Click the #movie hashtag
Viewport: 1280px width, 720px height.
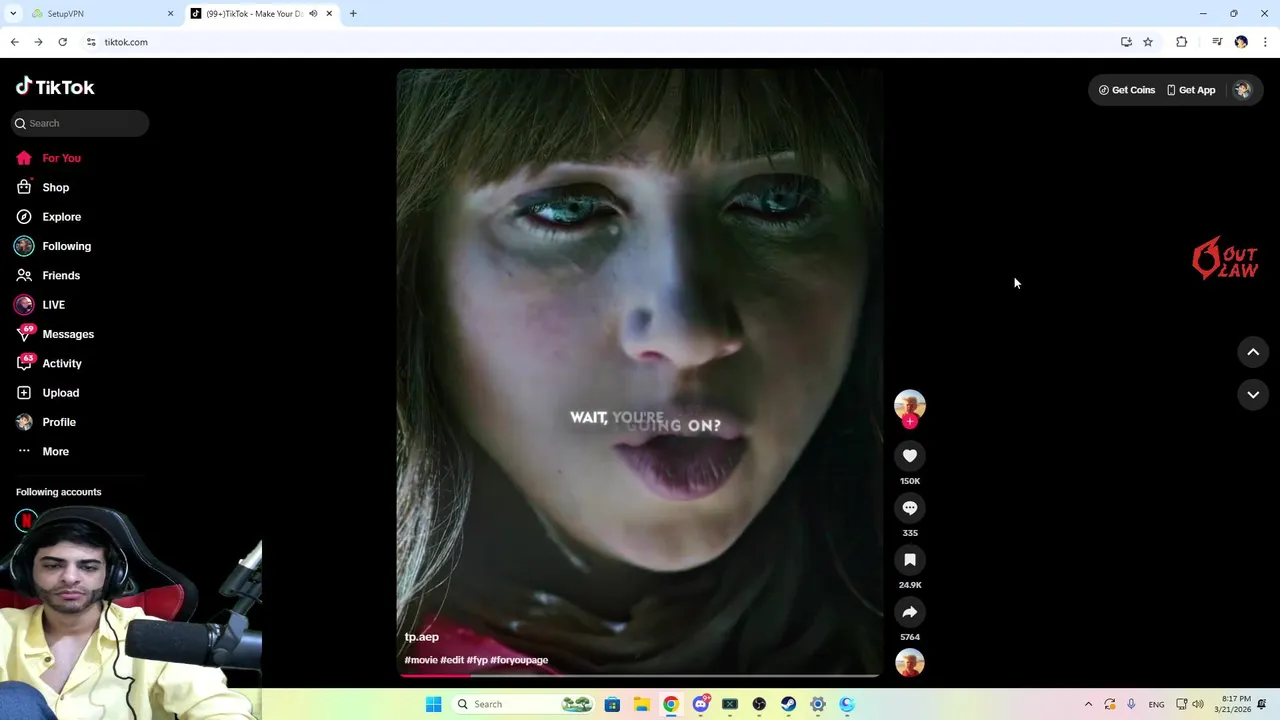421,660
